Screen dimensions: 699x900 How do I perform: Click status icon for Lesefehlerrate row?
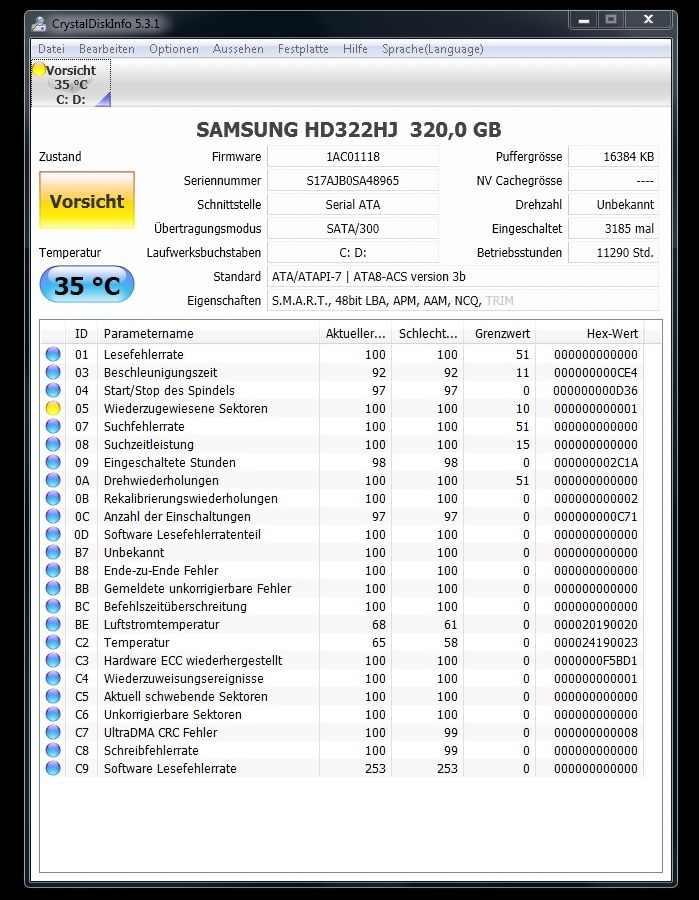coord(53,354)
